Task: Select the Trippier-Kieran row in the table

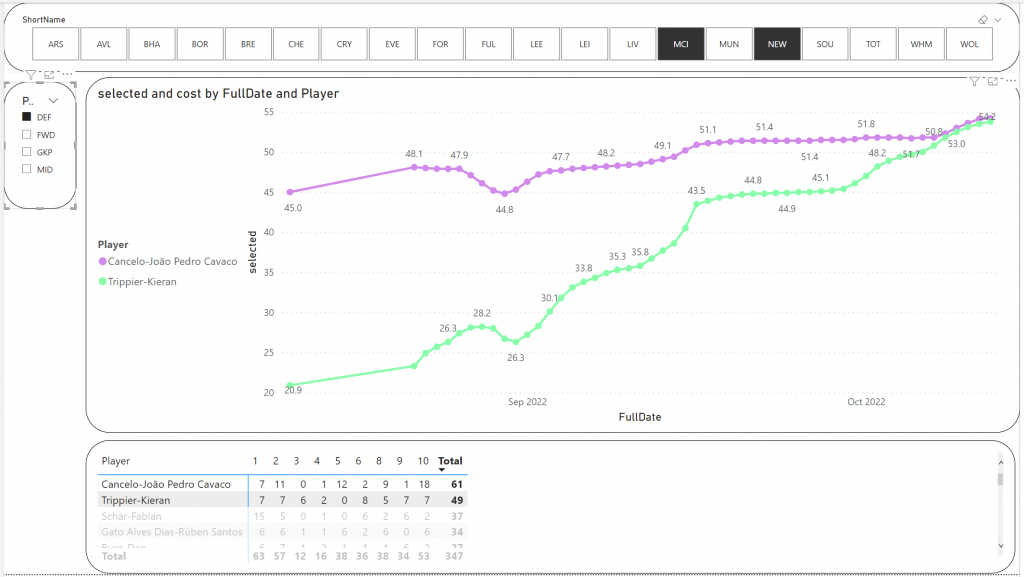Action: point(136,500)
